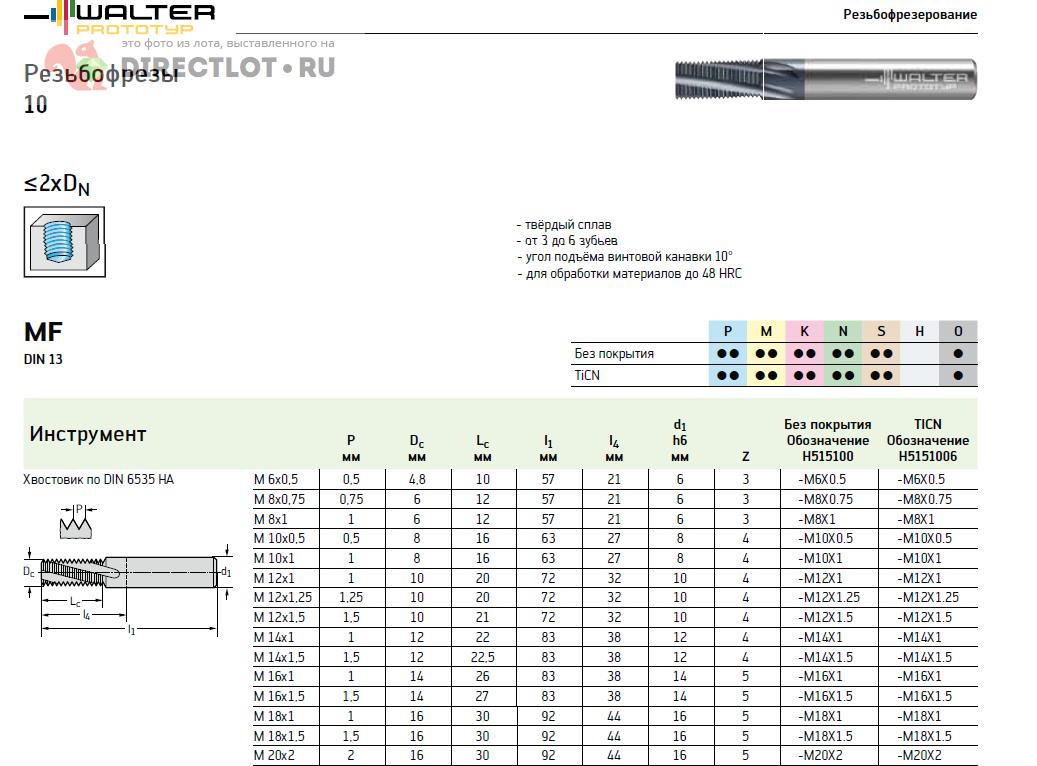Image resolution: width=1037 pixels, height=766 pixels.
Task: Click the TiCN coating row label
Action: (x=587, y=376)
